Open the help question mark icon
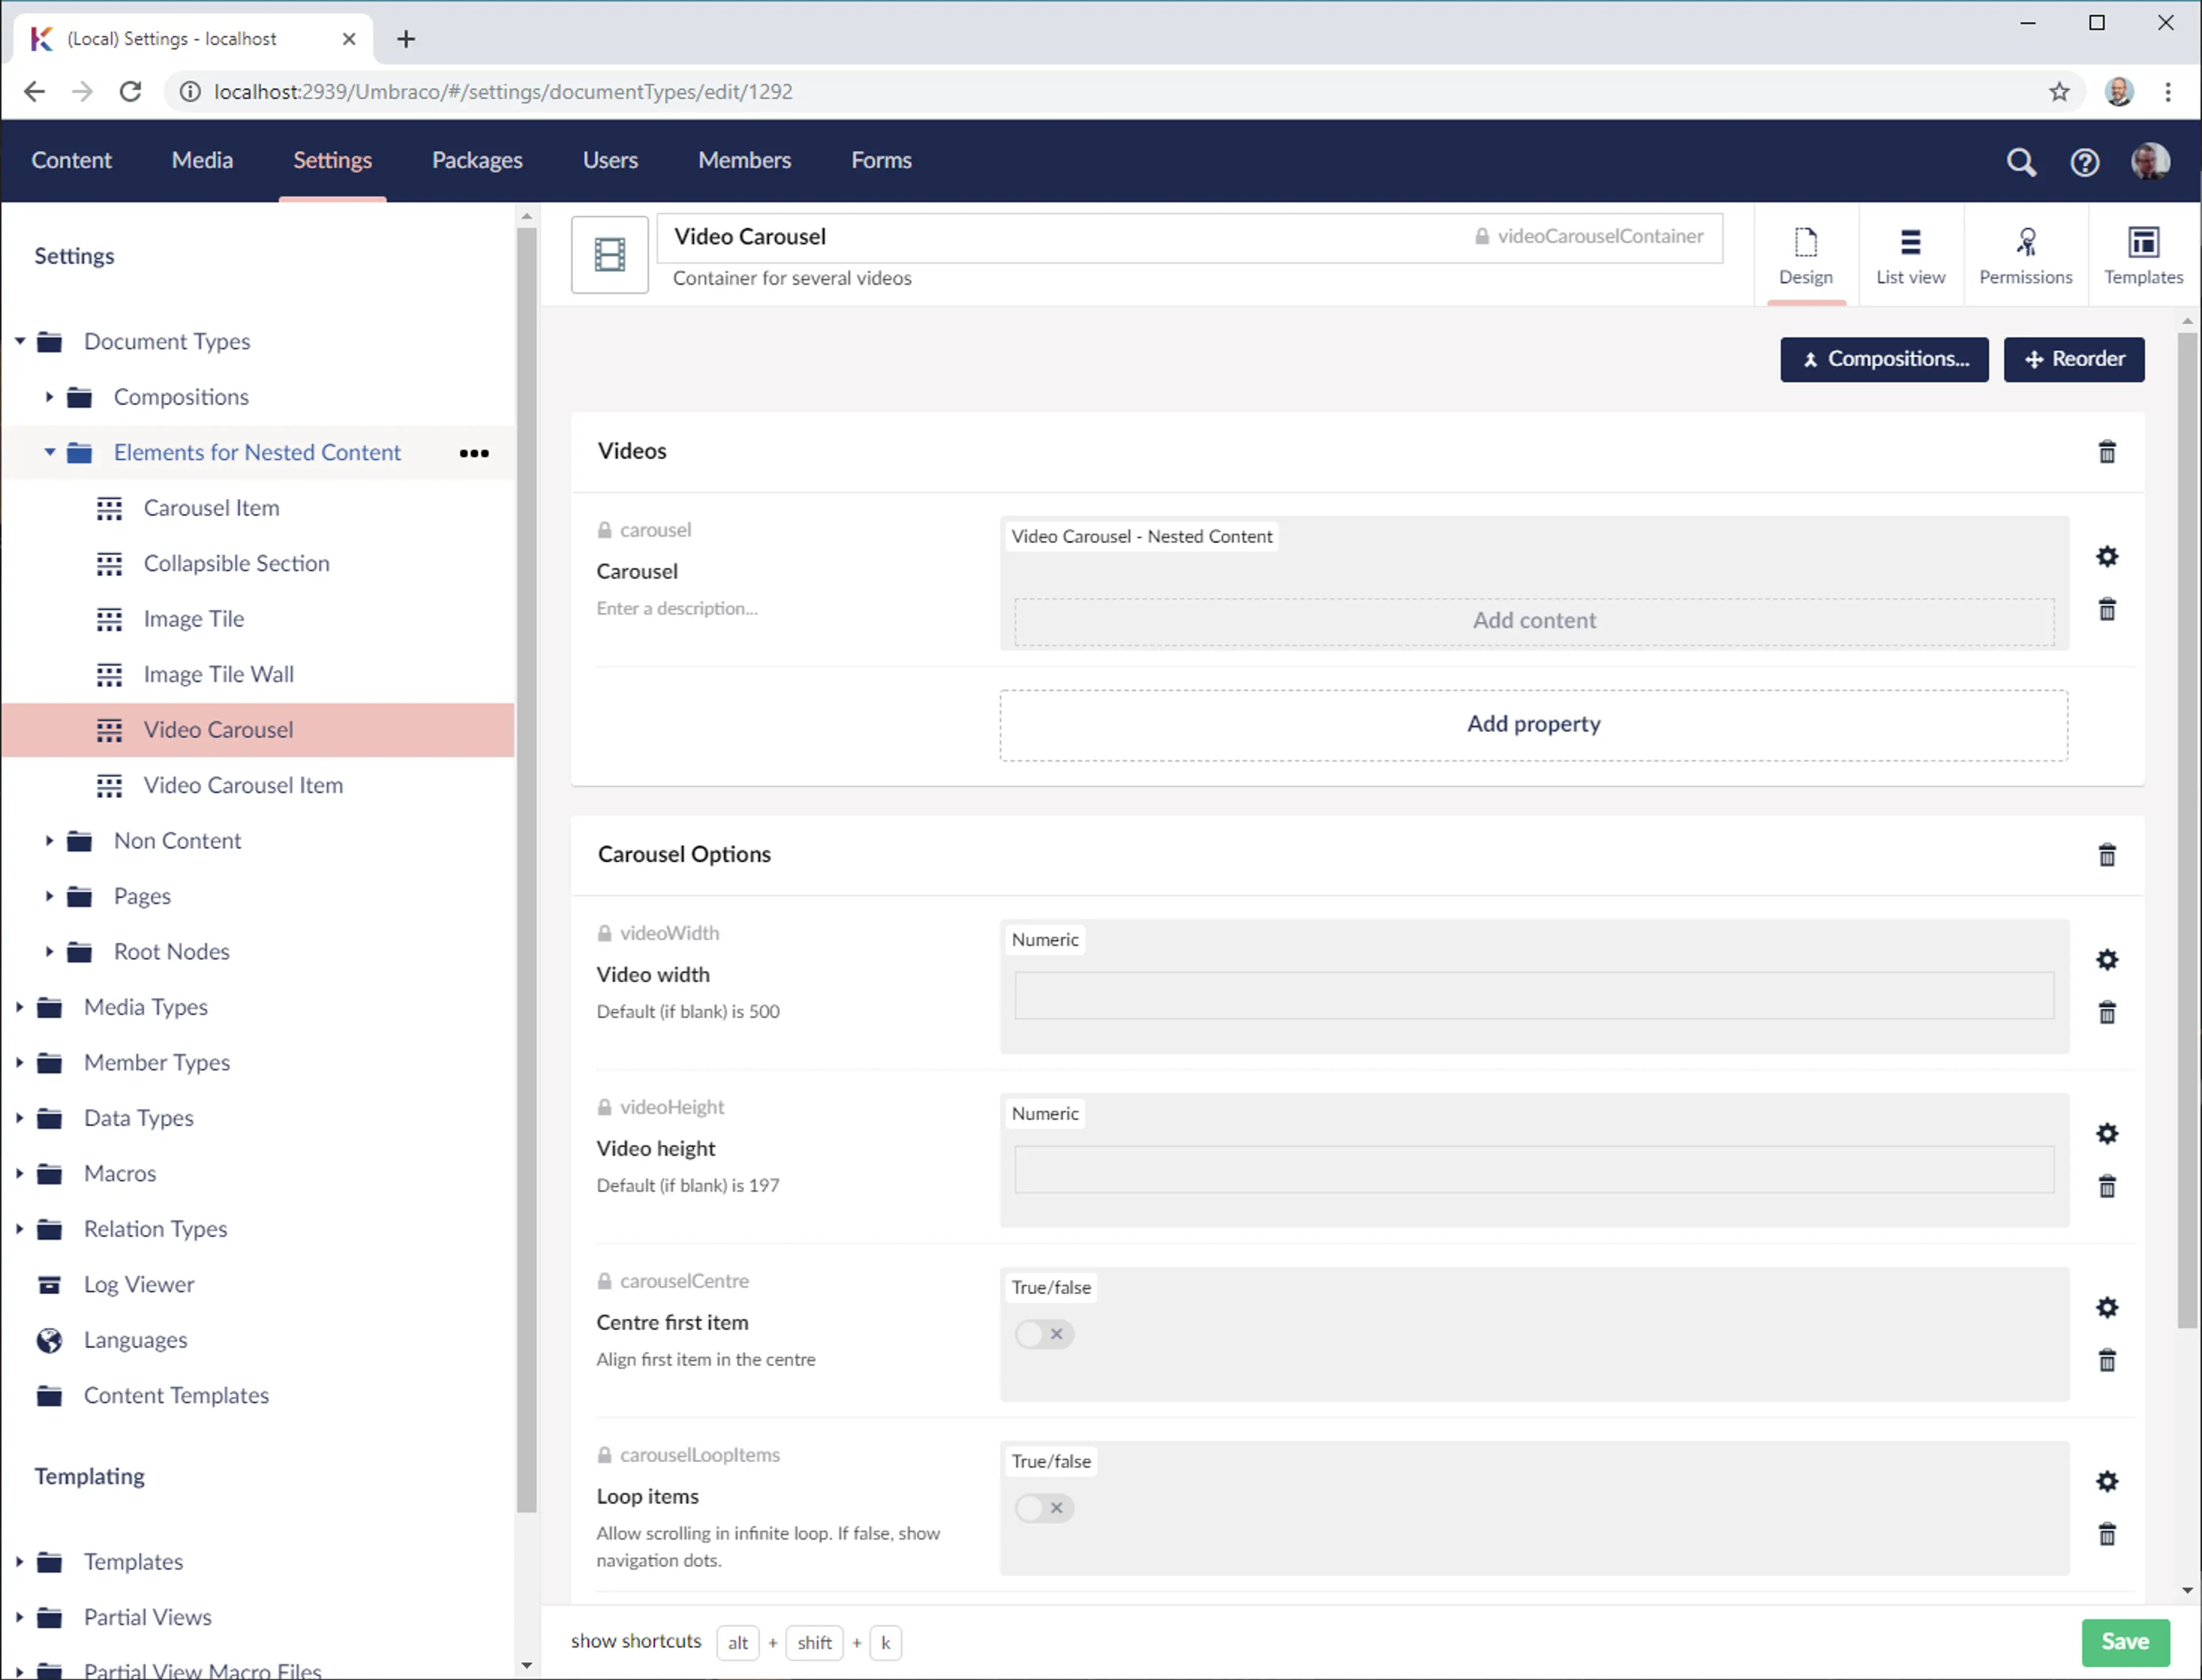 (x=2084, y=162)
